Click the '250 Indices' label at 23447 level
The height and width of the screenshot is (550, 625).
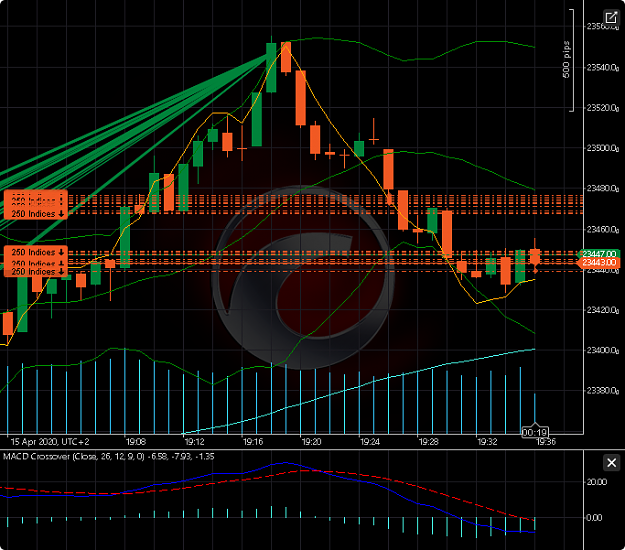[36, 252]
